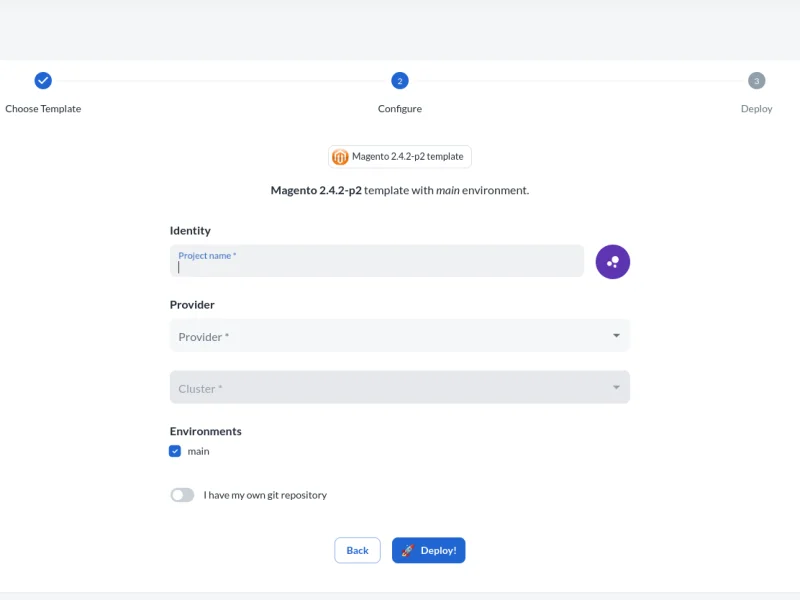This screenshot has height=600, width=800.
Task: Click the 'template with main environment' description
Action: [399, 190]
